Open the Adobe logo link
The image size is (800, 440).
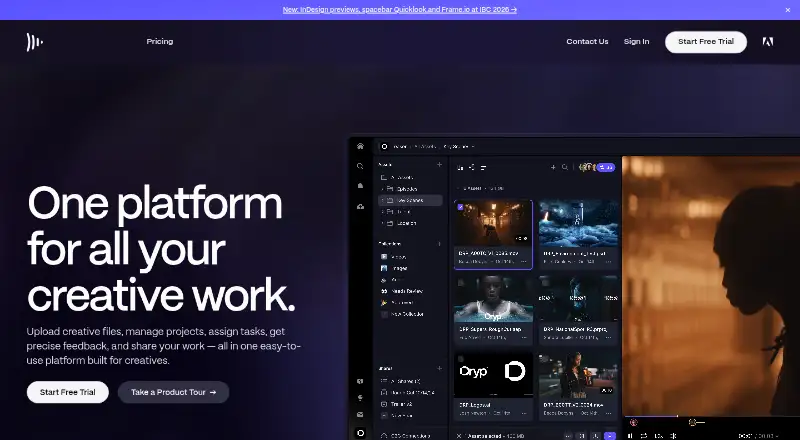click(767, 42)
